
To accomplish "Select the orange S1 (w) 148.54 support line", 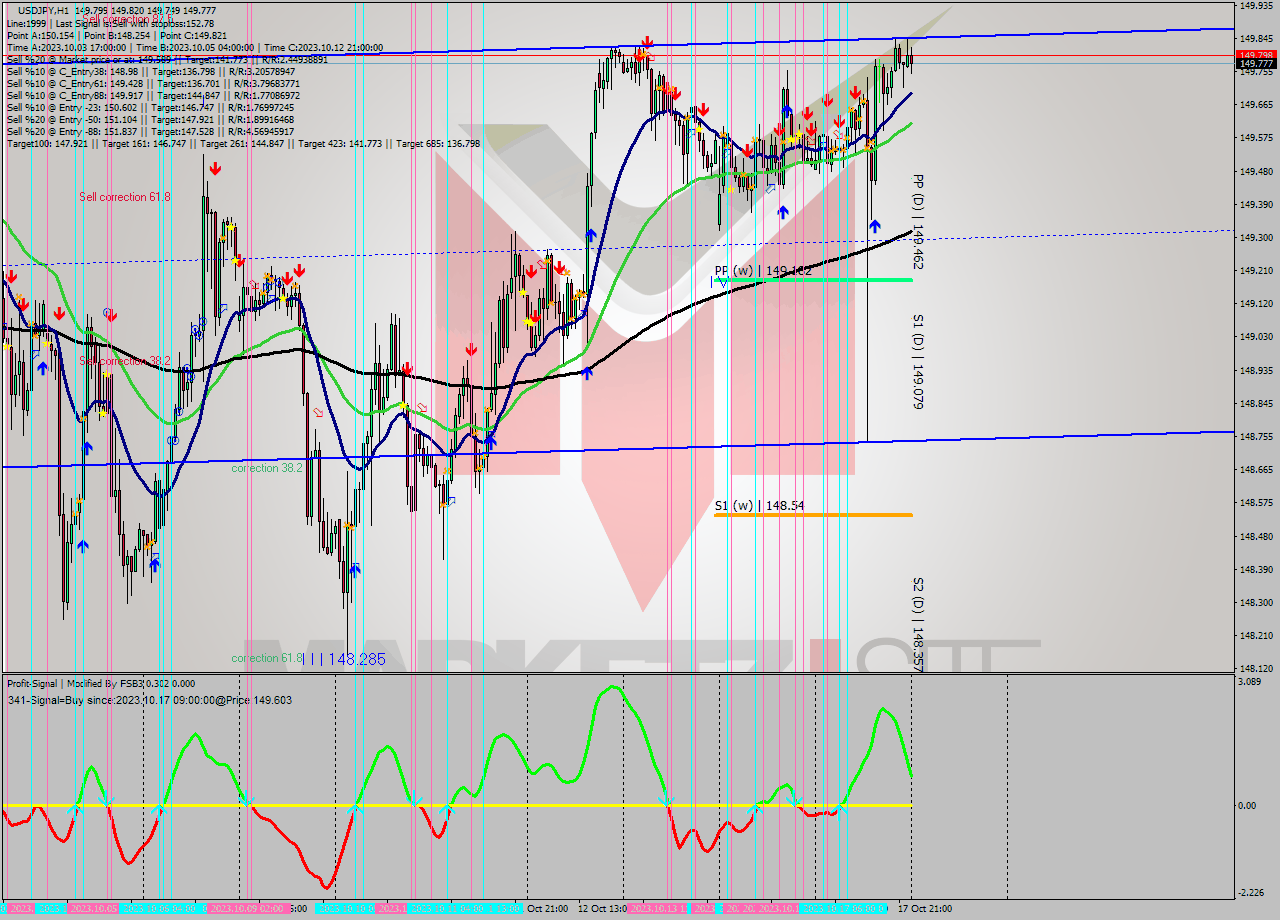I will point(810,515).
